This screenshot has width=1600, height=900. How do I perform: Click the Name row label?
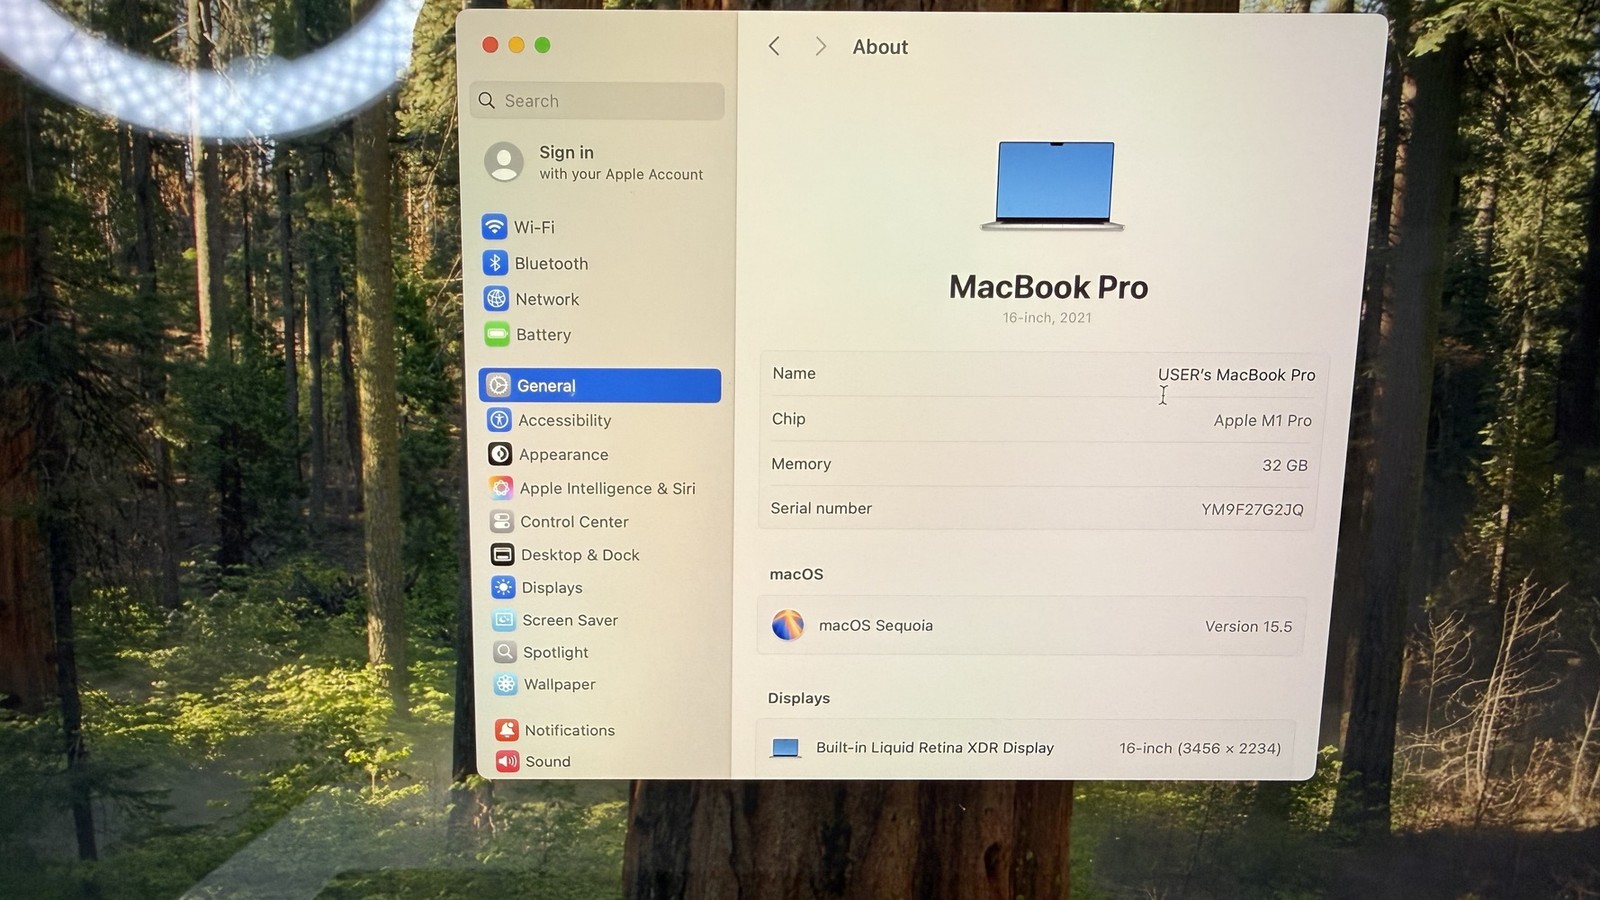click(794, 373)
